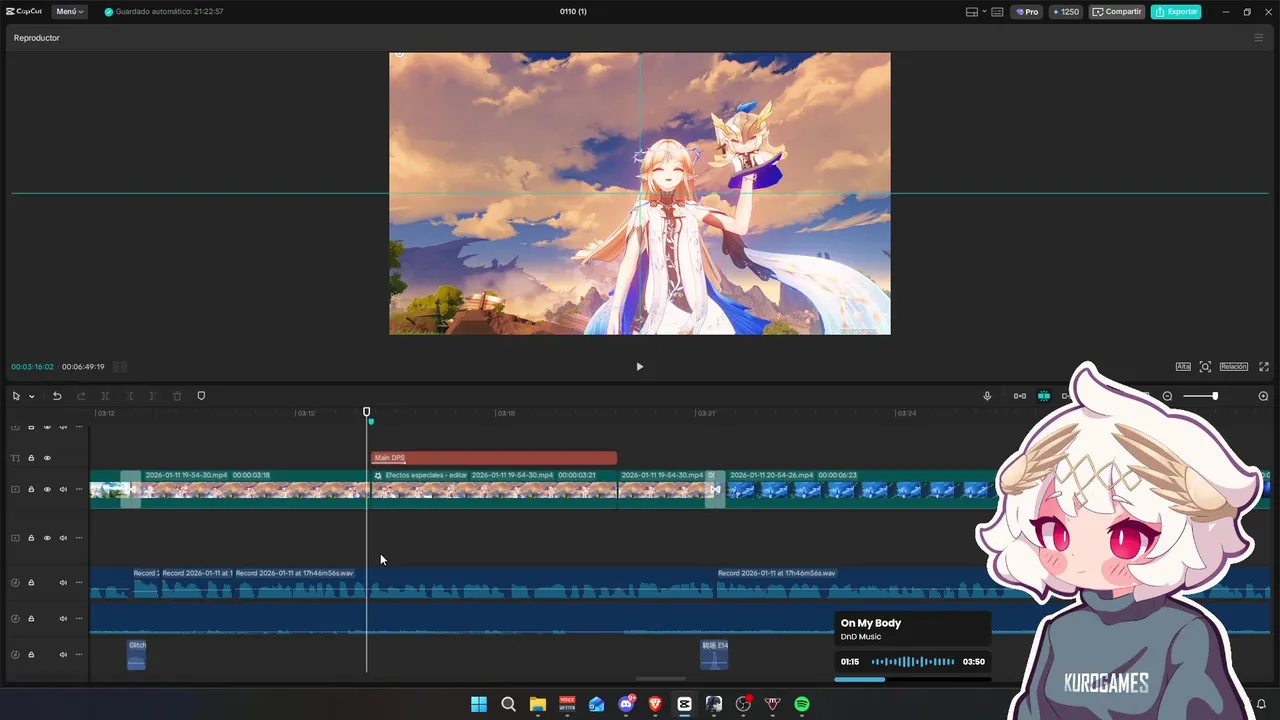Click the current timecode 00:03:16:02

33,367
